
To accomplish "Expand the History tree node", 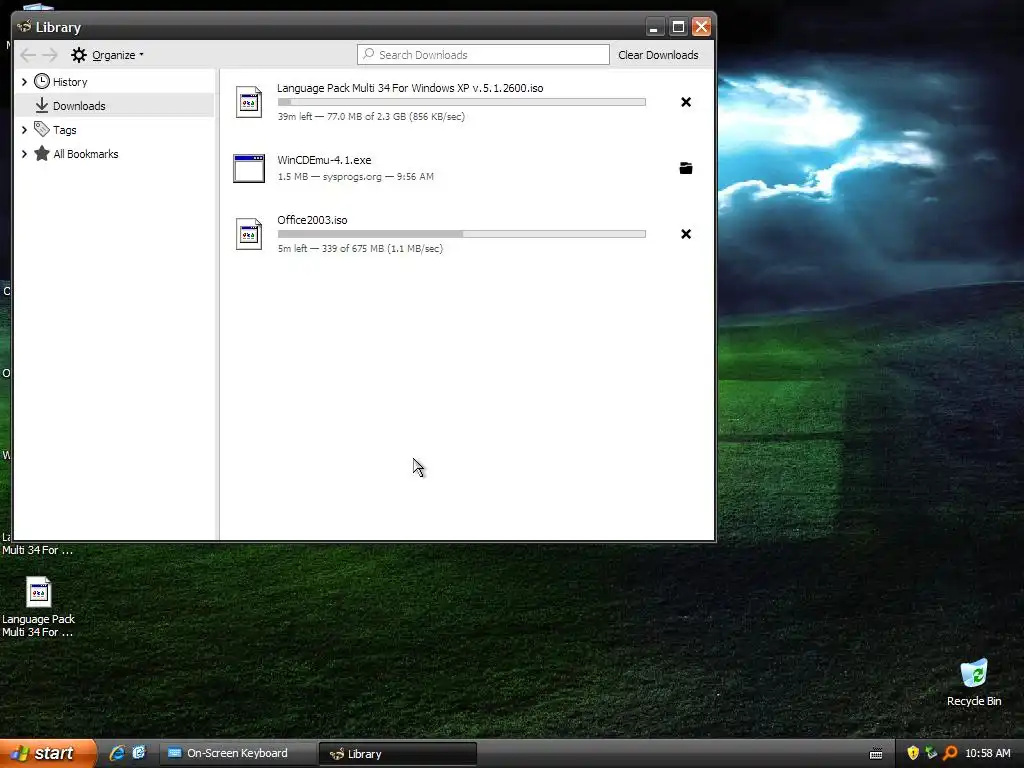I will [24, 82].
